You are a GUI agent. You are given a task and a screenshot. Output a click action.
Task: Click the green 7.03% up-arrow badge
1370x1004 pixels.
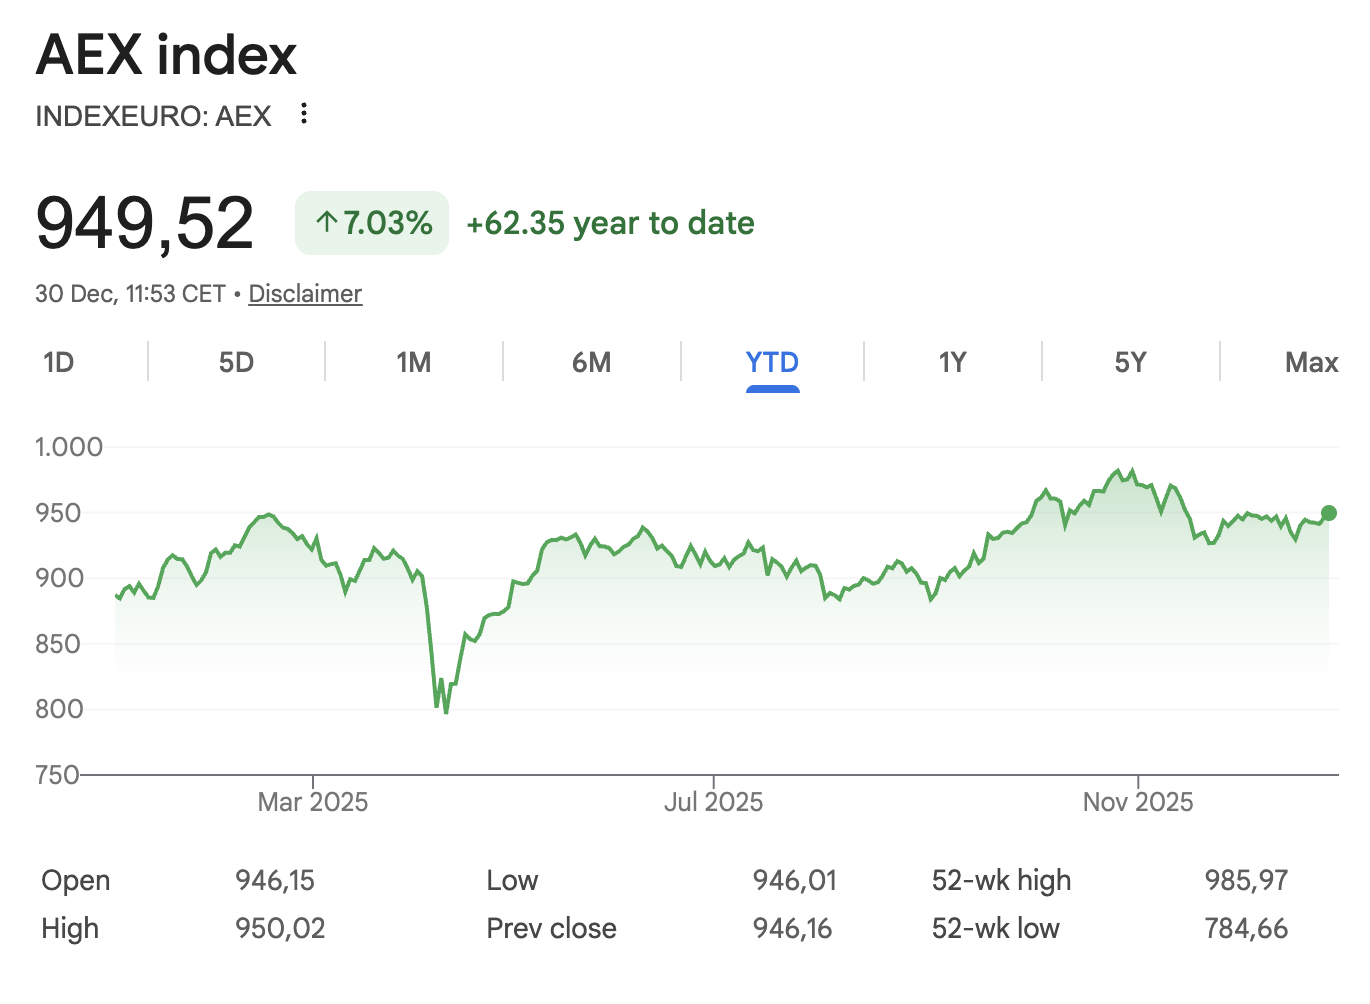click(372, 223)
